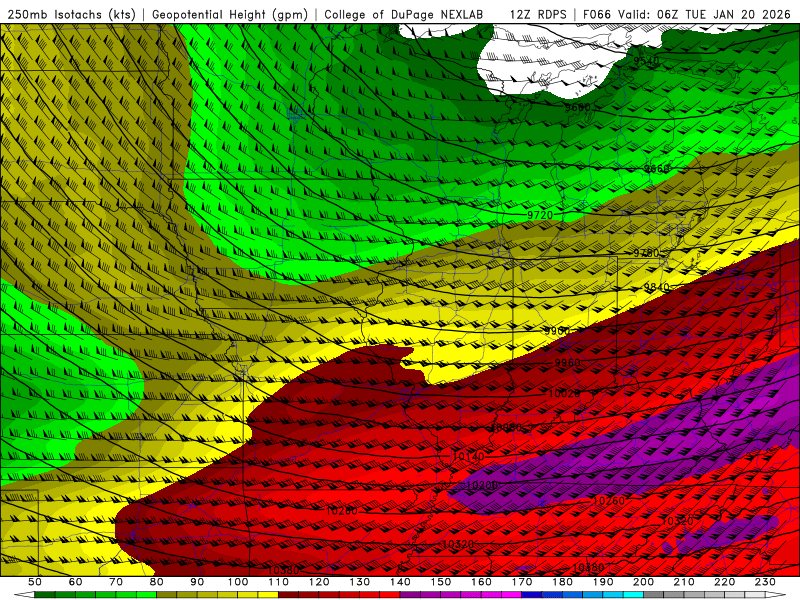Pick the 9720 height contour label
The height and width of the screenshot is (600, 800).
click(540, 215)
